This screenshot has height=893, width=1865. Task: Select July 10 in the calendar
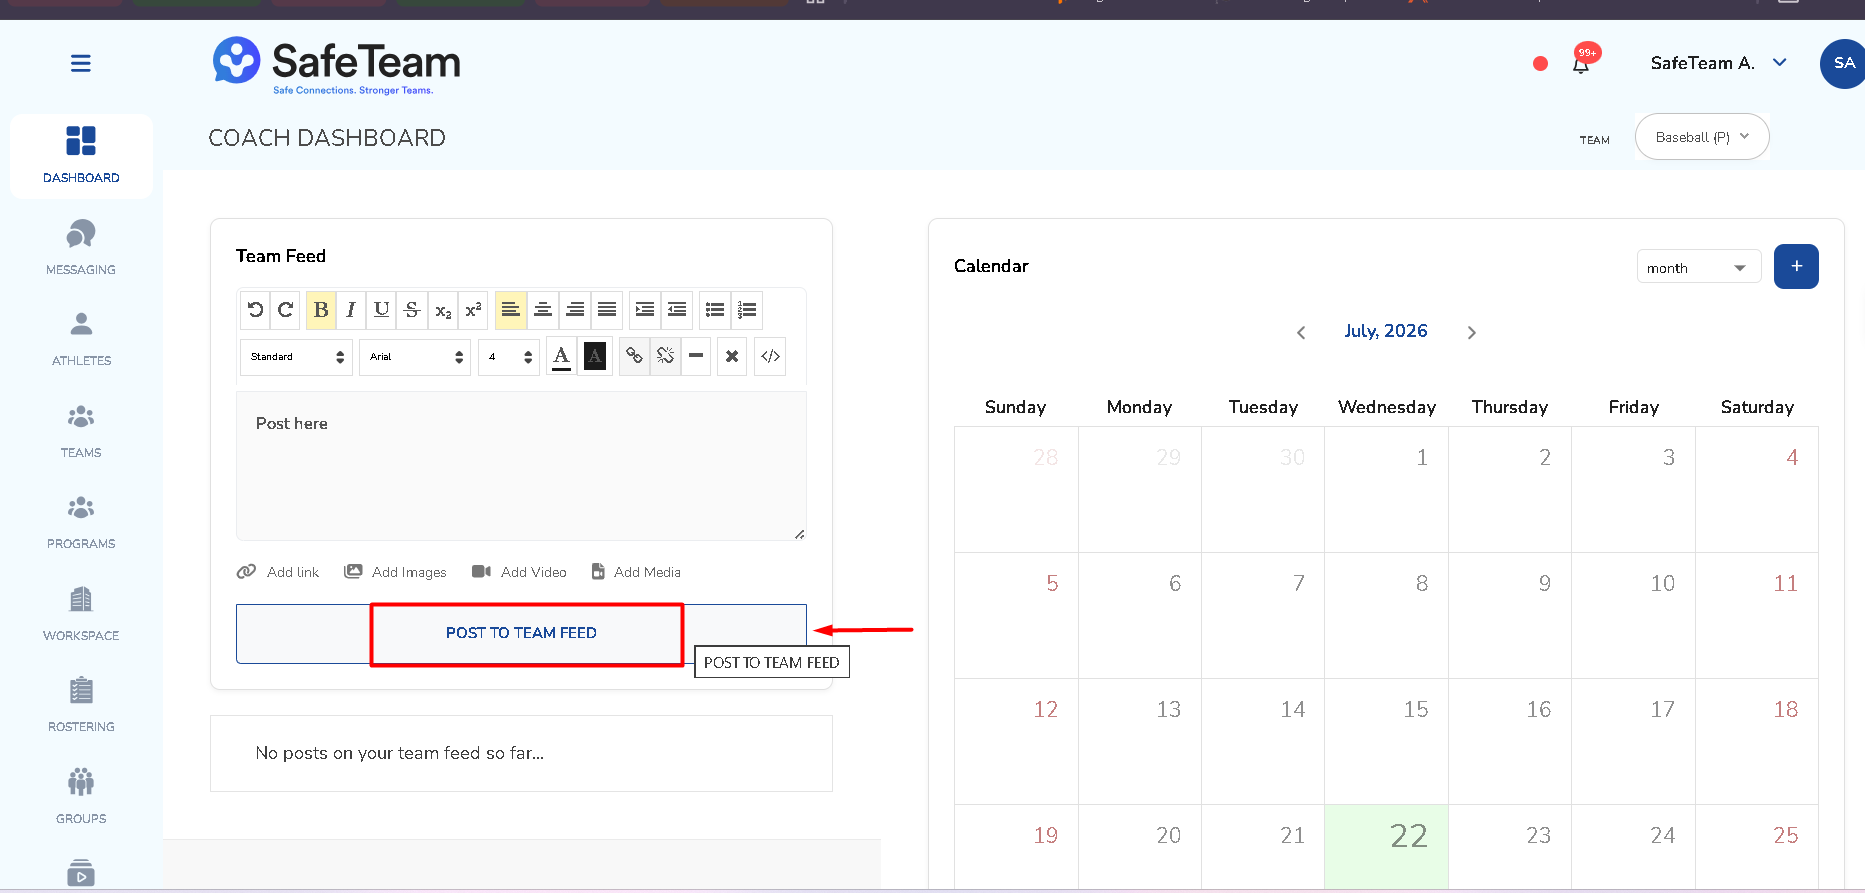(x=1633, y=615)
